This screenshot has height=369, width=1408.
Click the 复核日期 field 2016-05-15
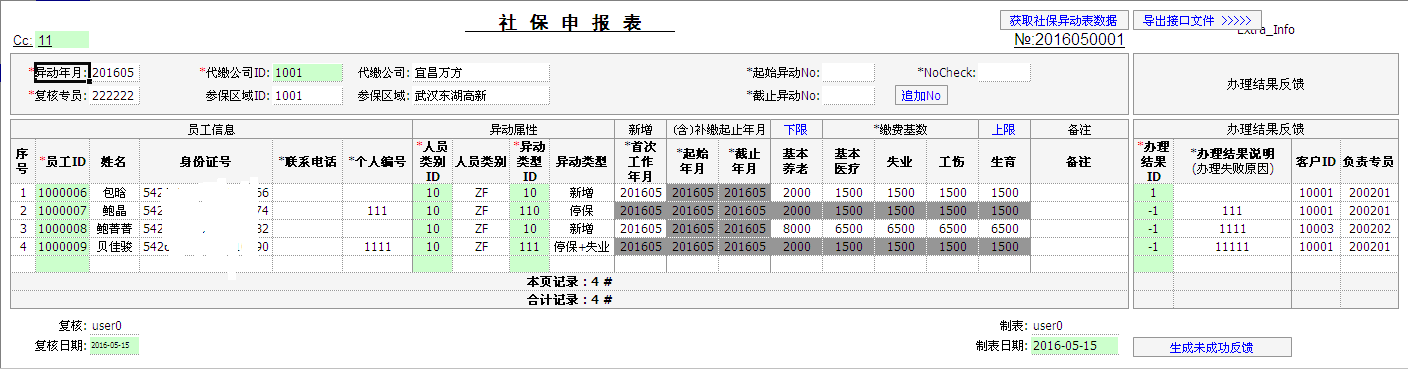(x=115, y=345)
